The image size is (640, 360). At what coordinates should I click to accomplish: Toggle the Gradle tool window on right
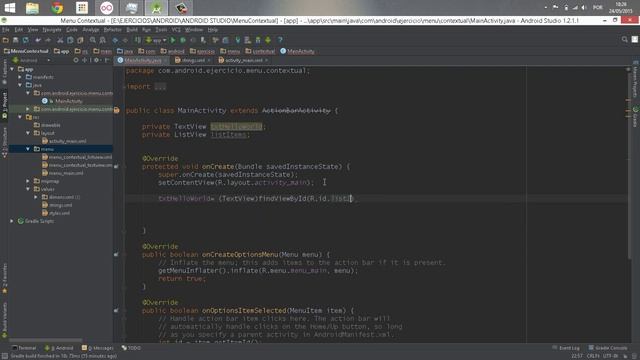[636, 117]
